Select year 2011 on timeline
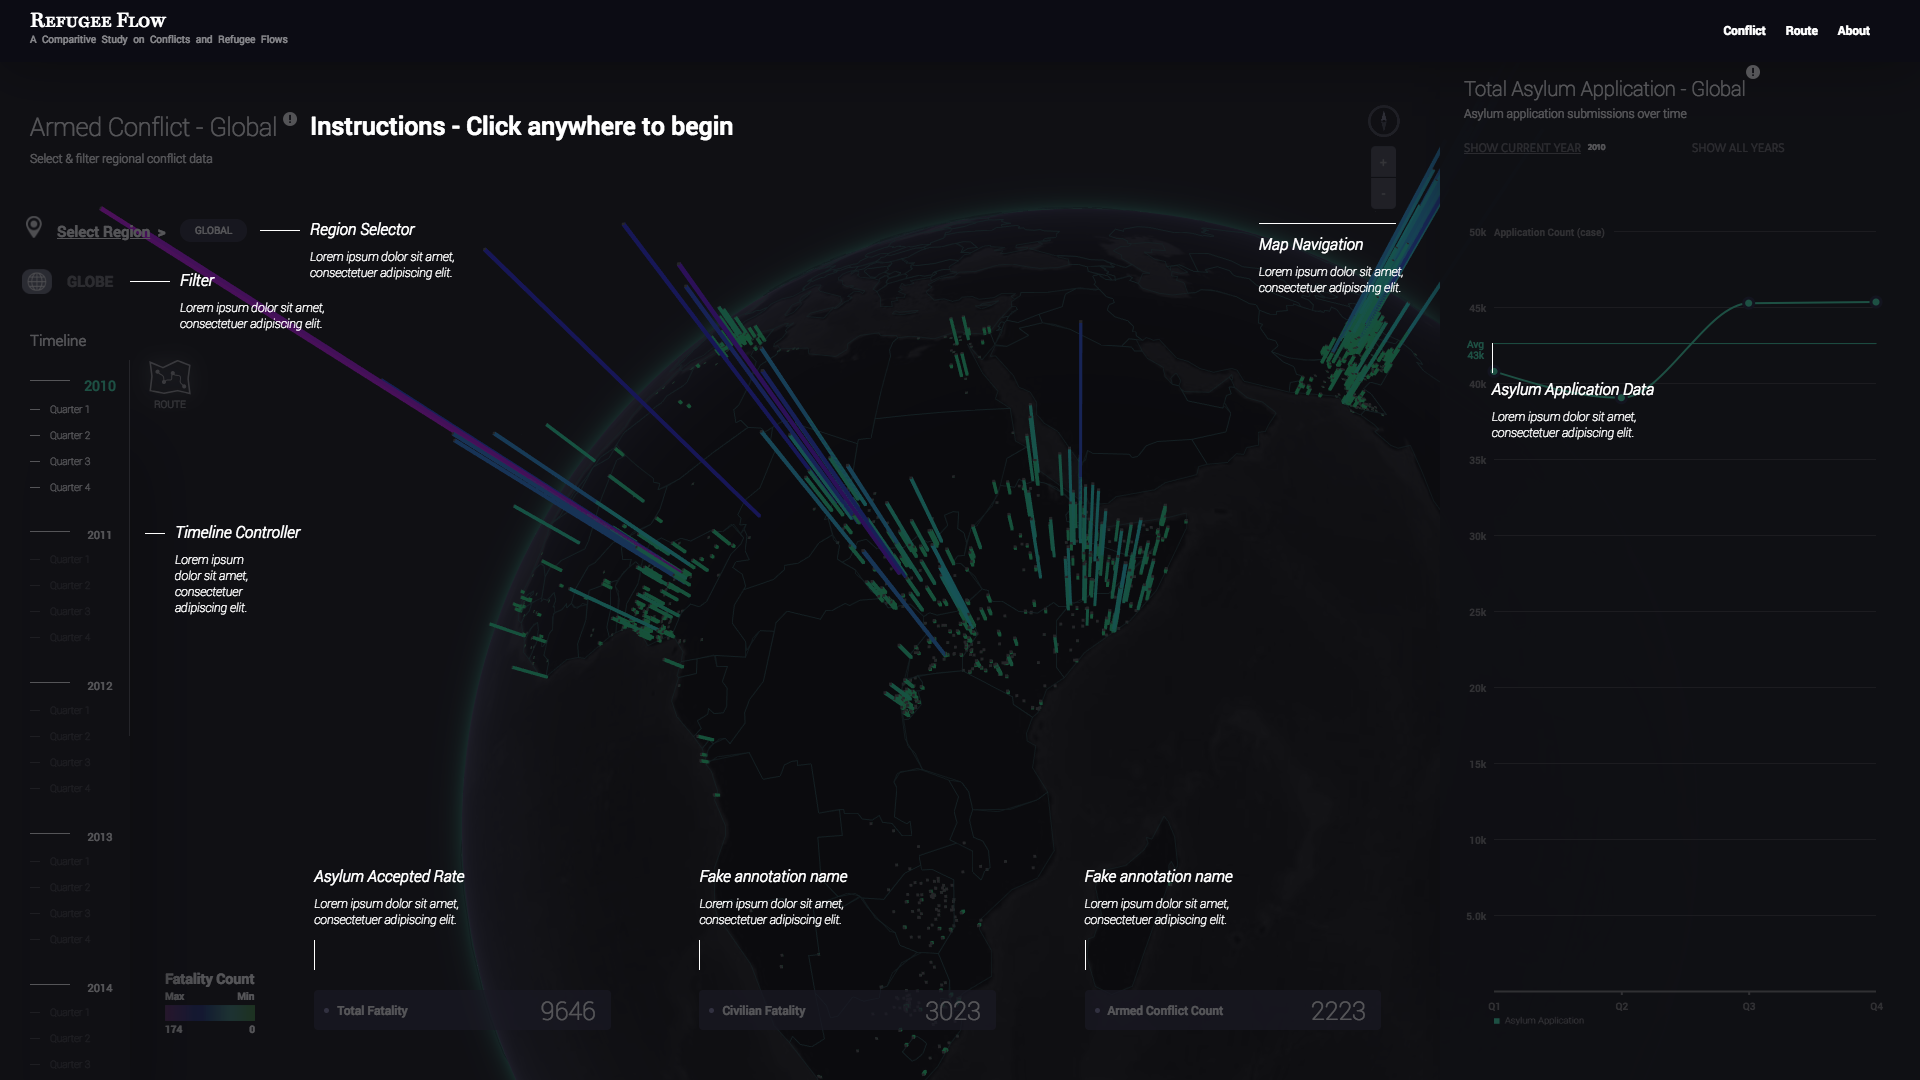The image size is (1920, 1080). pos(99,535)
